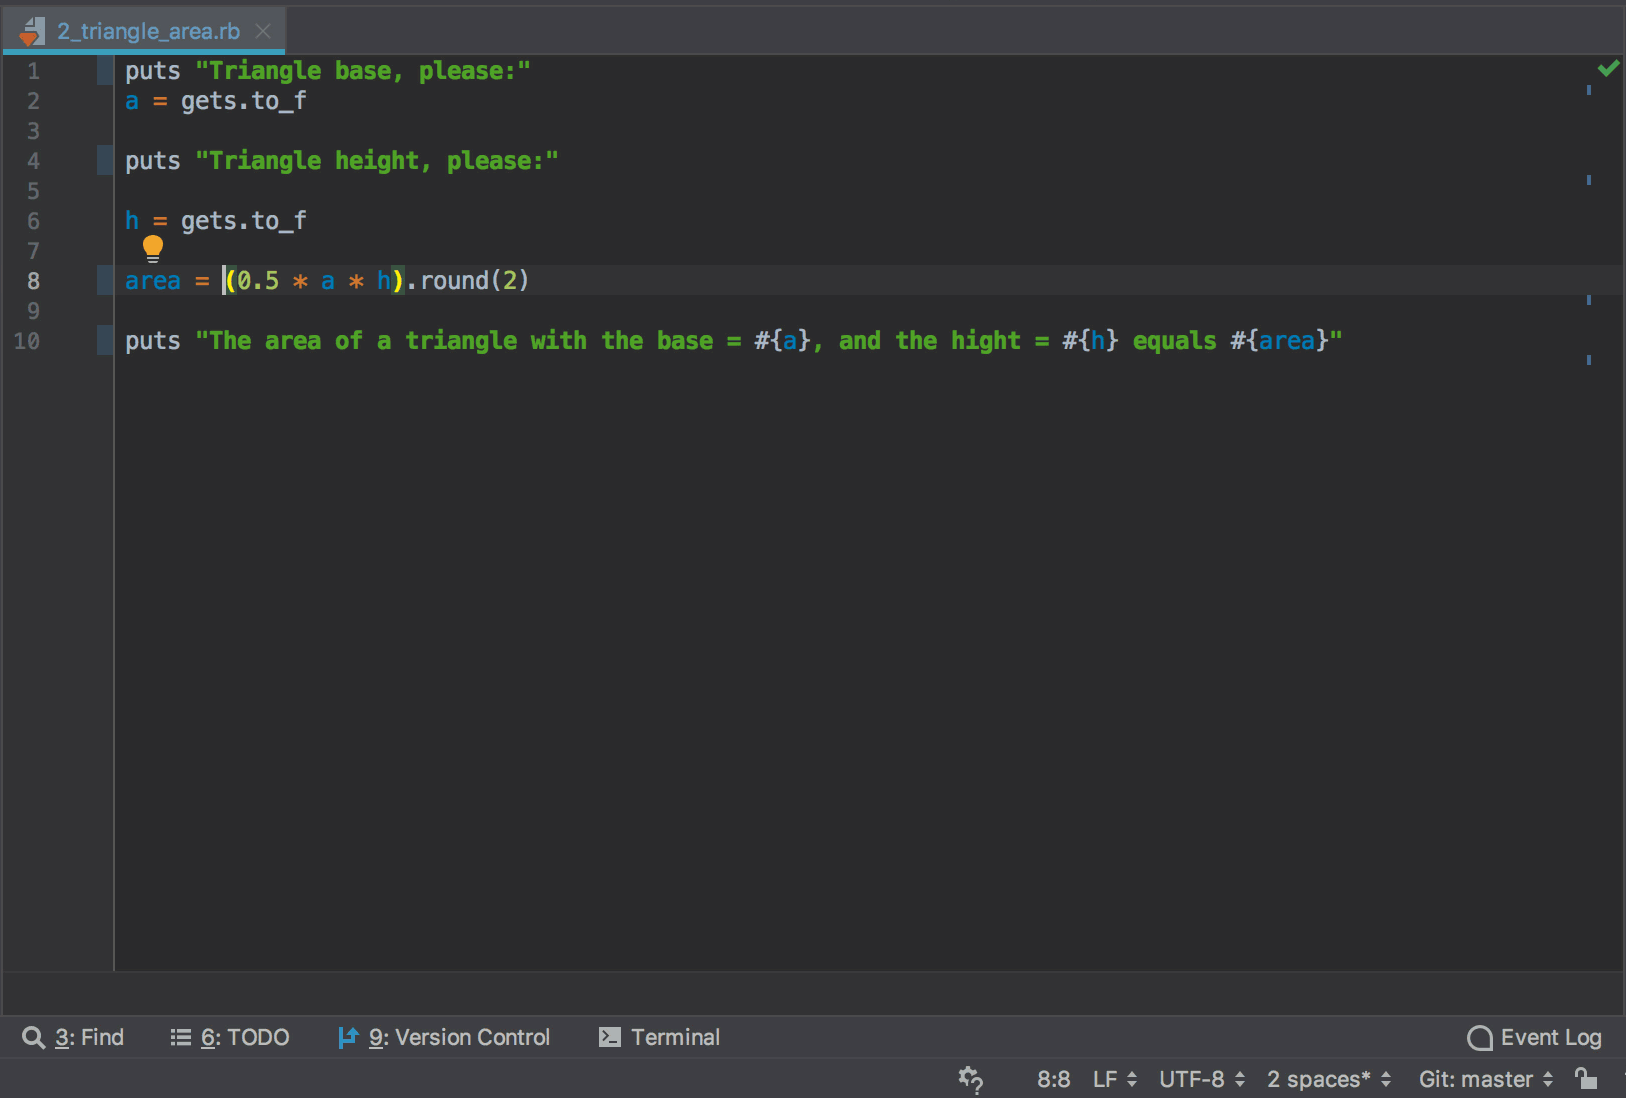The width and height of the screenshot is (1626, 1098).
Task: Click the 8:8 cursor position indicator
Action: pos(1053,1079)
